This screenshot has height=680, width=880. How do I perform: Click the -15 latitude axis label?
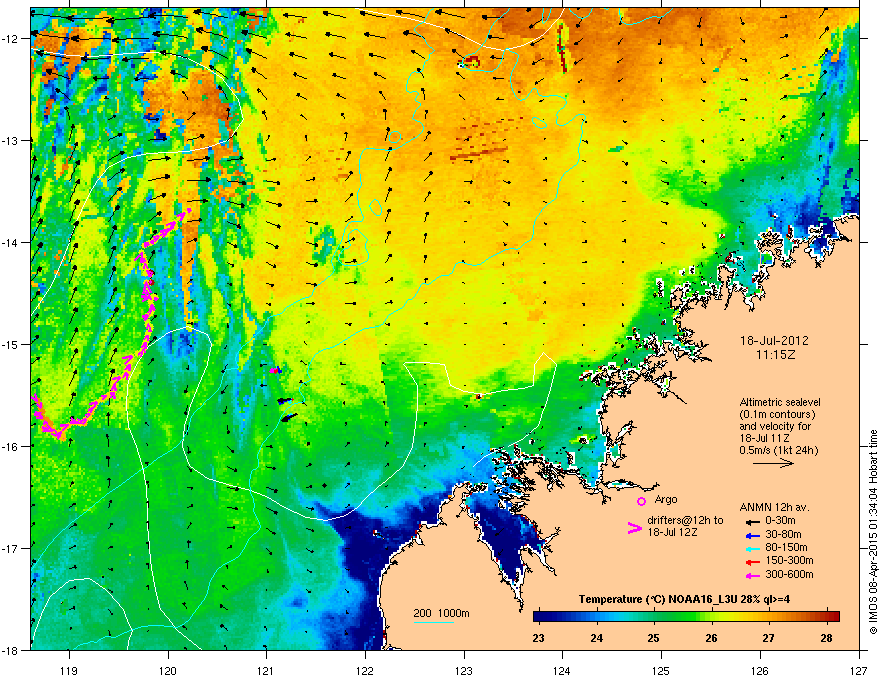[10, 344]
